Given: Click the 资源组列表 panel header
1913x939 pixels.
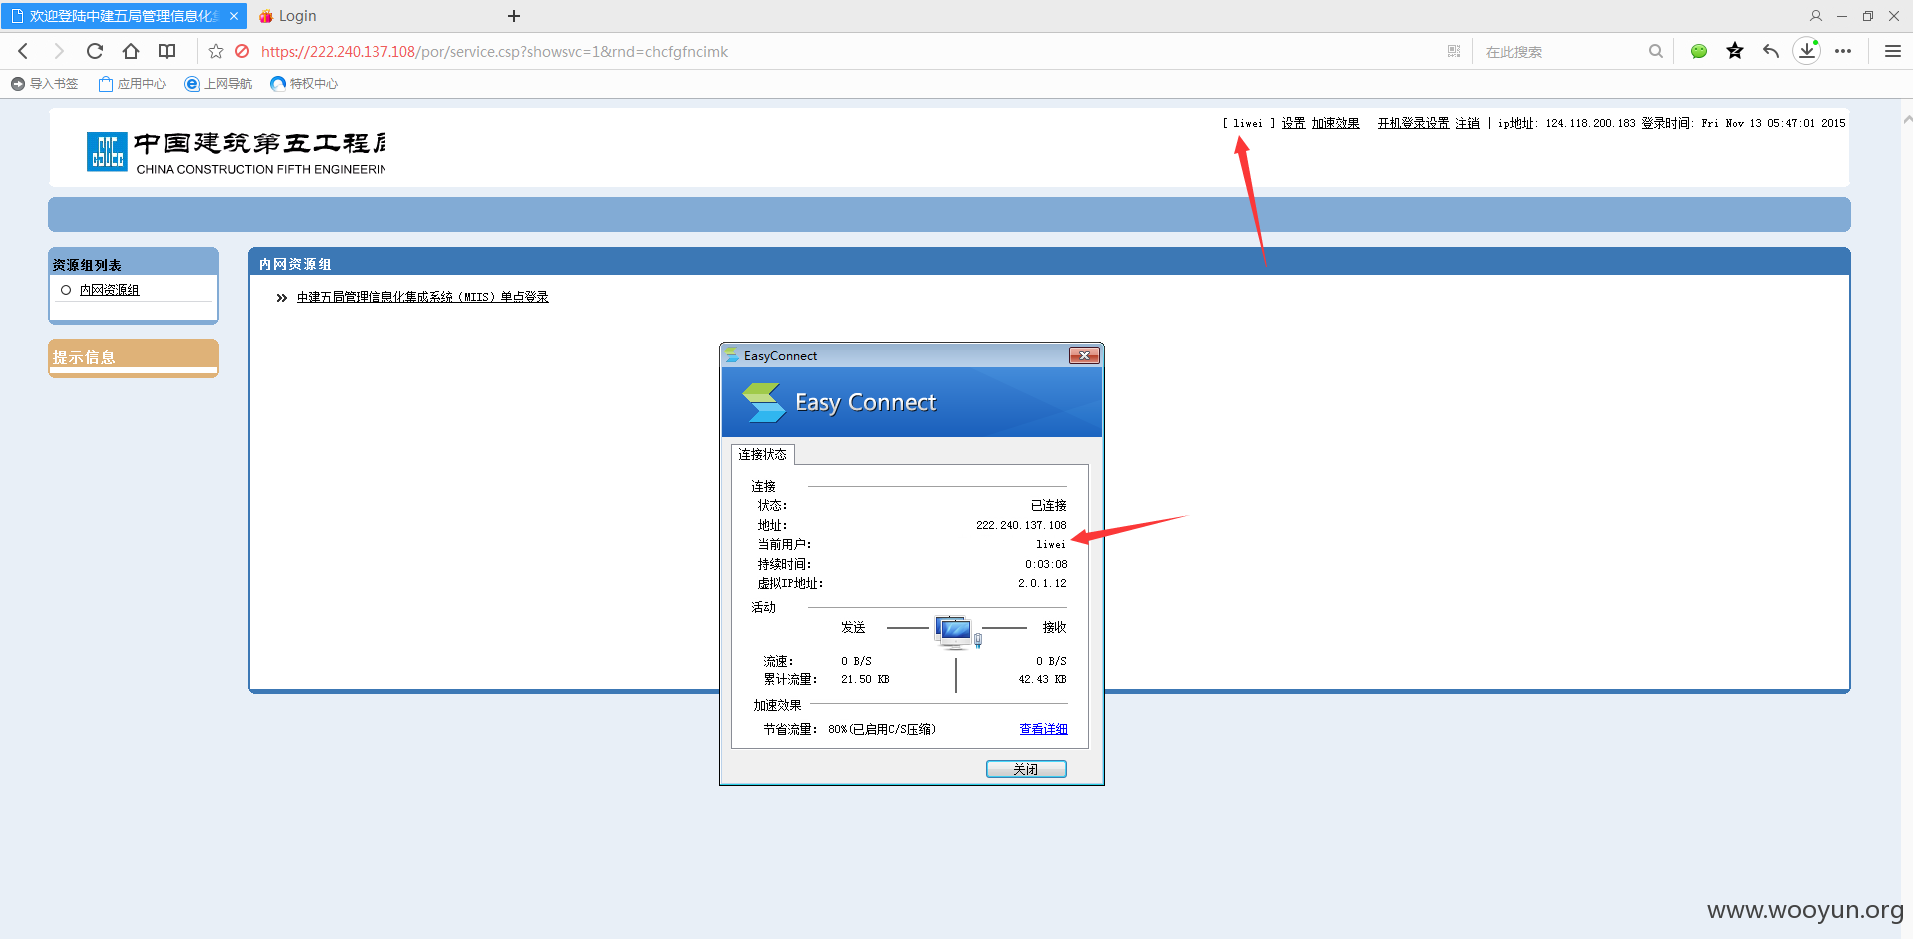Looking at the screenshot, I should [133, 263].
